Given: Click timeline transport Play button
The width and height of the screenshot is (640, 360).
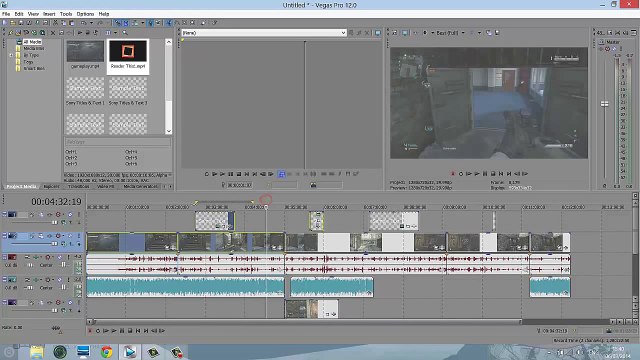Looking at the screenshot, I should [x=114, y=331].
